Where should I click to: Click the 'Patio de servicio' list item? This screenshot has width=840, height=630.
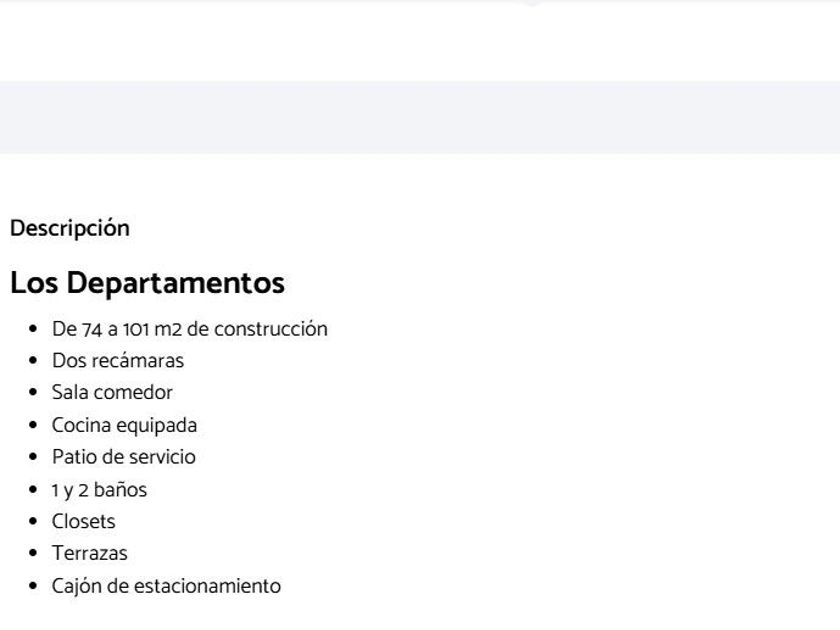pos(124,457)
